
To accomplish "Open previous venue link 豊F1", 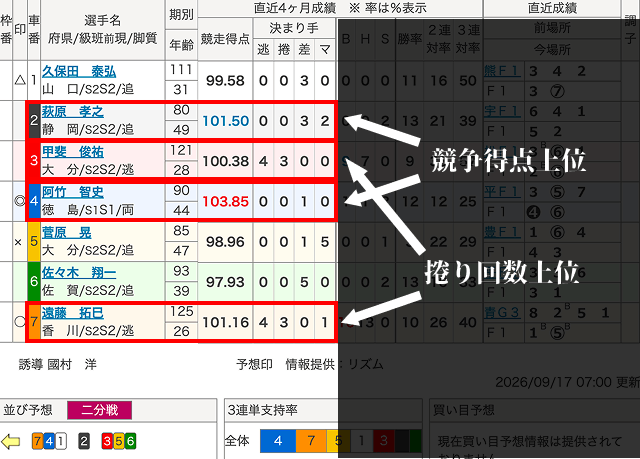I will 502,232.
